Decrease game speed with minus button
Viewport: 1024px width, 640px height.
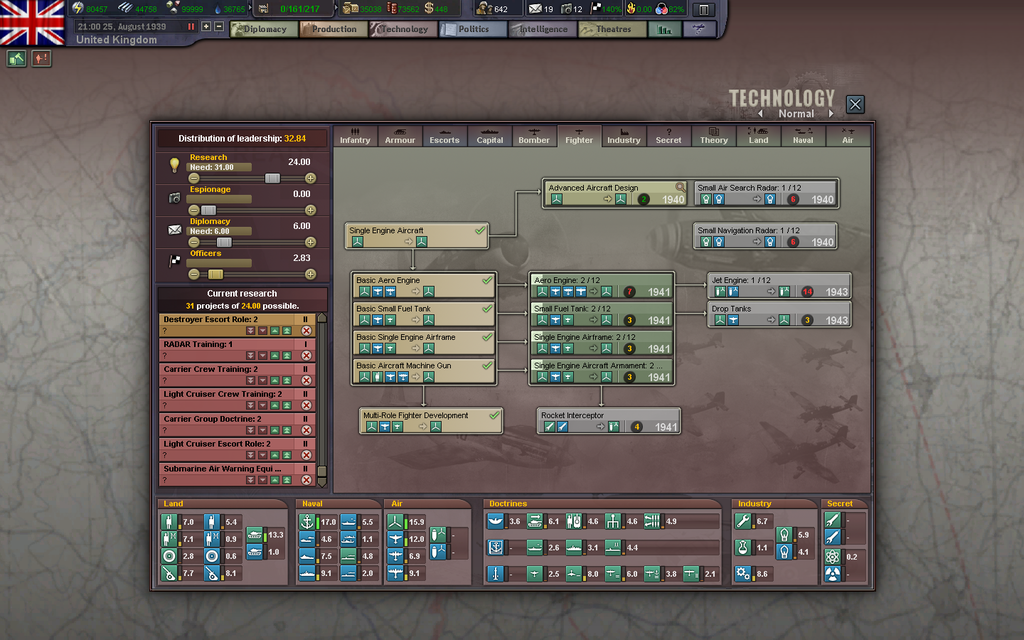[219, 27]
